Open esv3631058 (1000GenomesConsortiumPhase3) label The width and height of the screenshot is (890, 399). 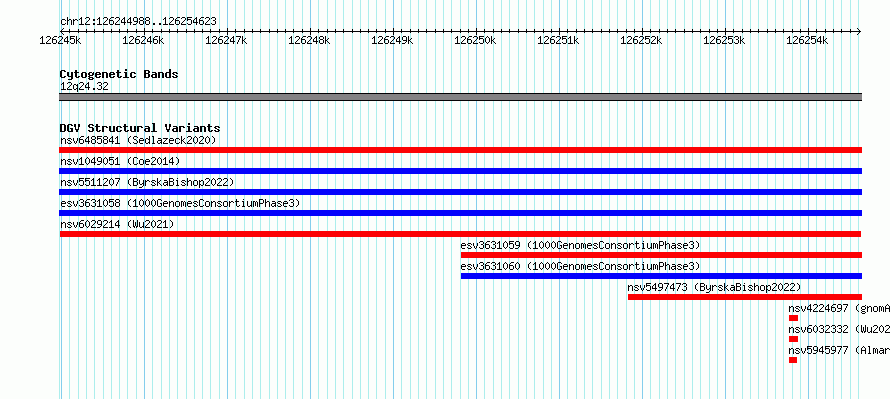tap(180, 203)
